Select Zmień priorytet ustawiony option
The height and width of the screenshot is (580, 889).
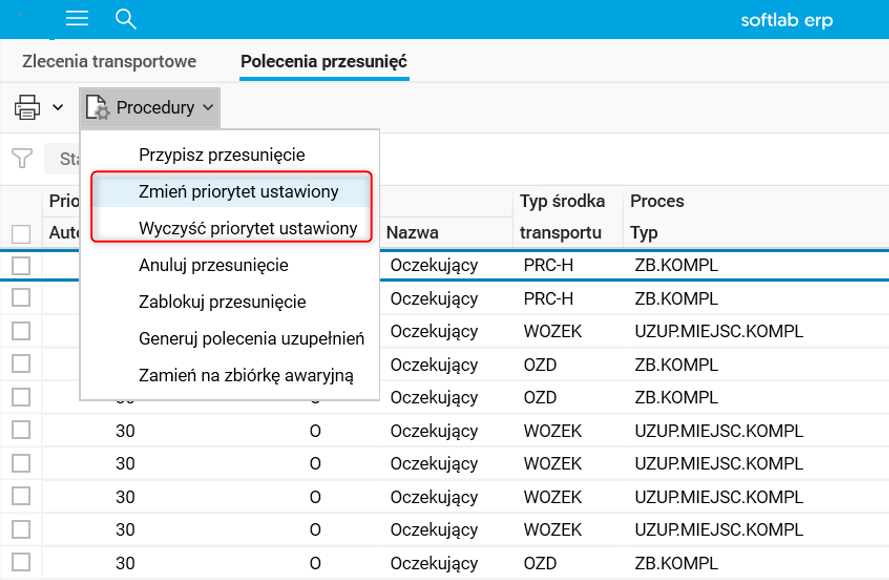point(239,191)
